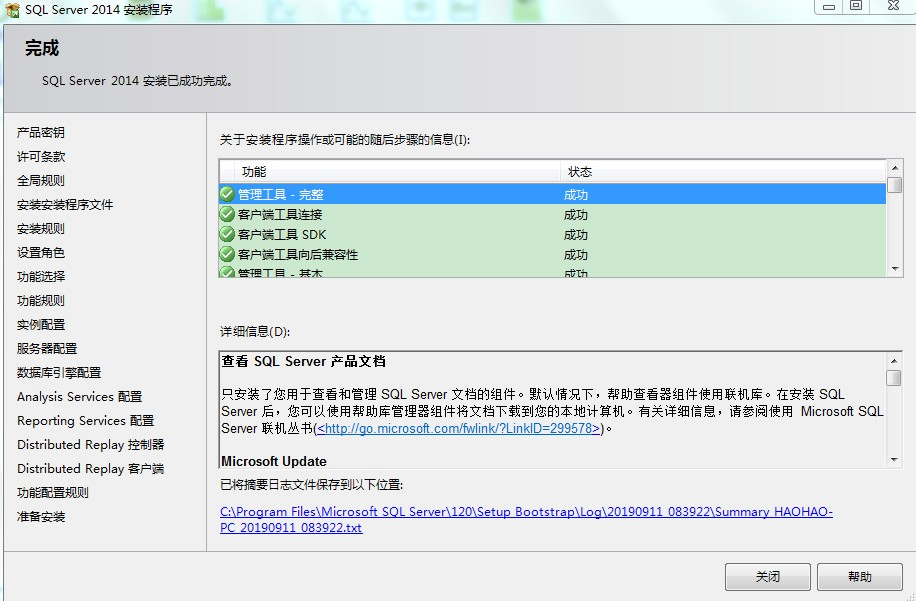The height and width of the screenshot is (601, 916).
Task: Close the setup window via title bar X
Action: tap(893, 6)
